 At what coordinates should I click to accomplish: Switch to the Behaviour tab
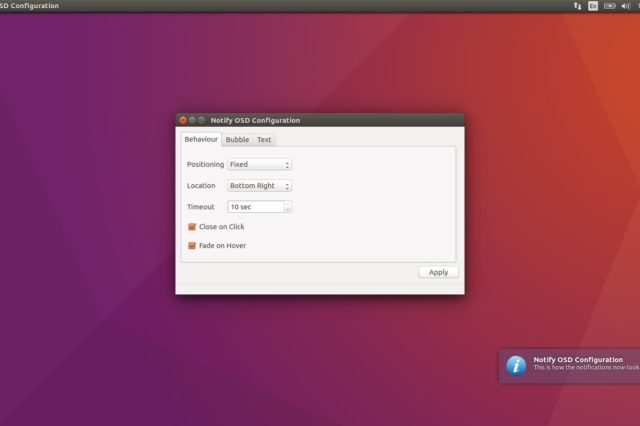[x=201, y=140]
